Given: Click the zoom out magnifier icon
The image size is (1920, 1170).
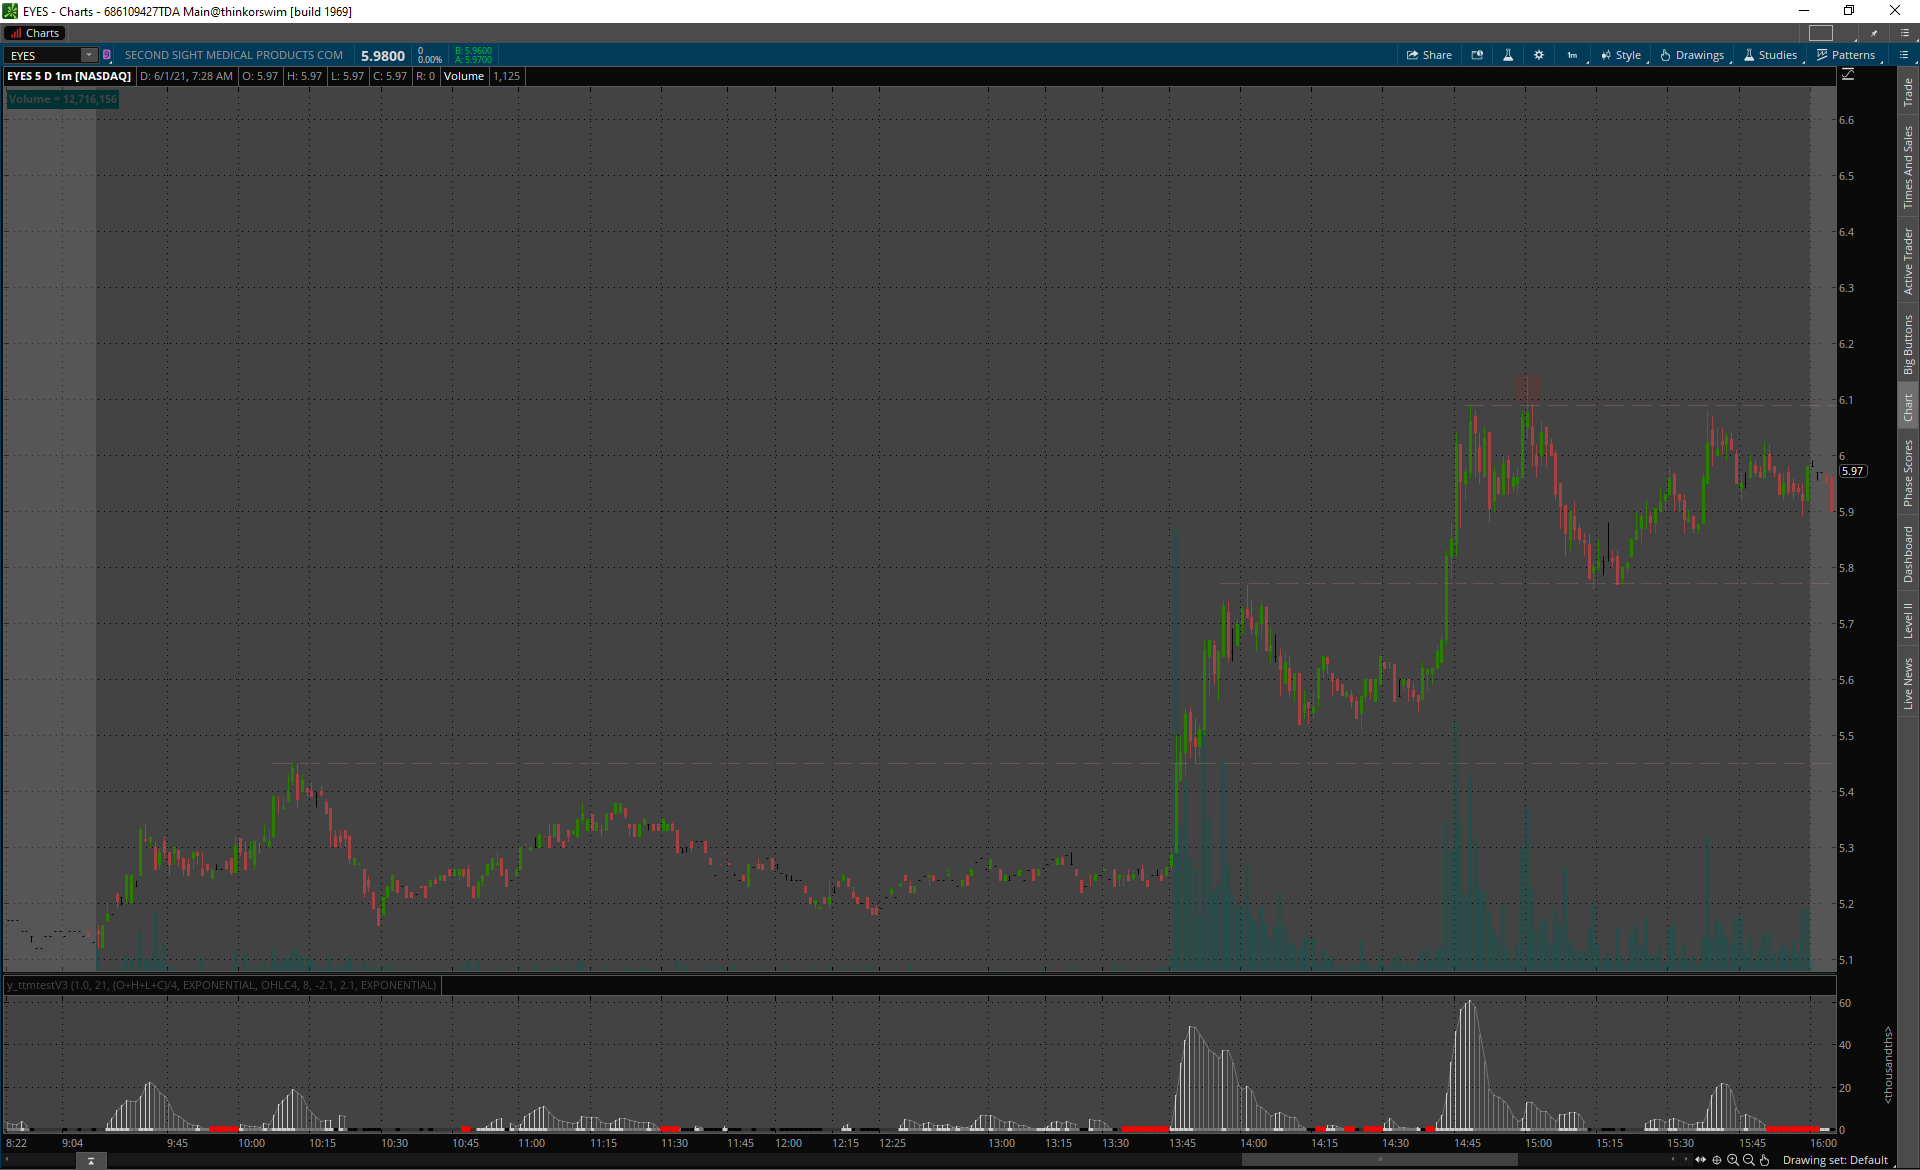Looking at the screenshot, I should click(1749, 1160).
